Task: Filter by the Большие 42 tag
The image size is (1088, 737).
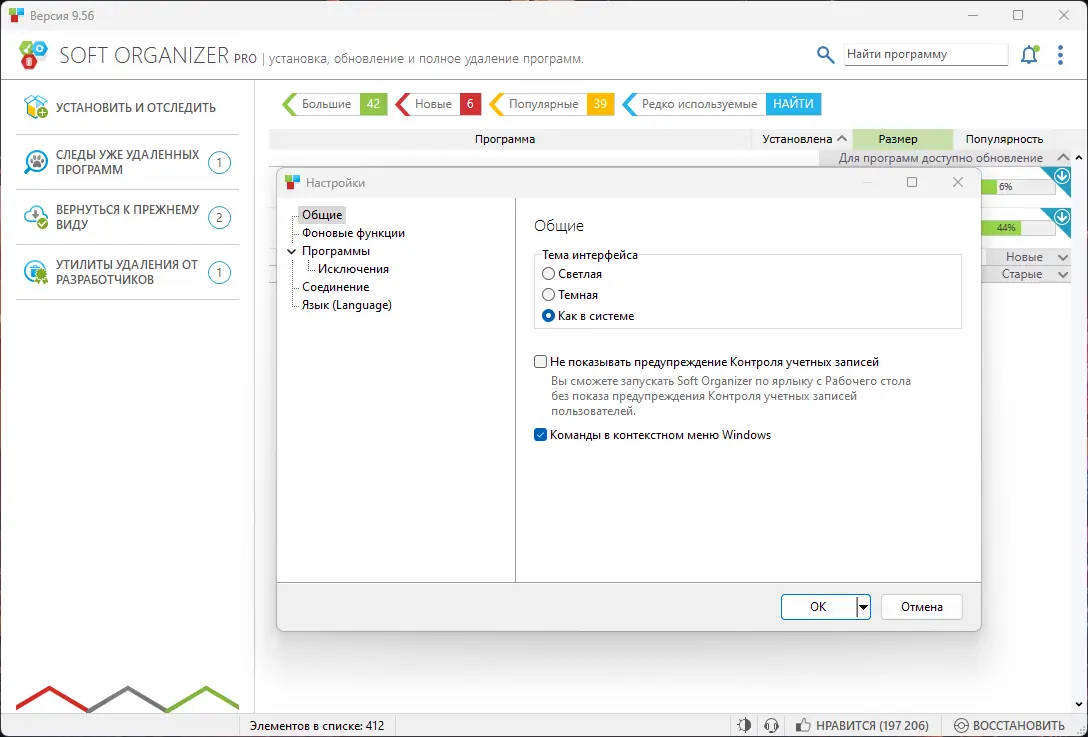Action: pos(335,104)
